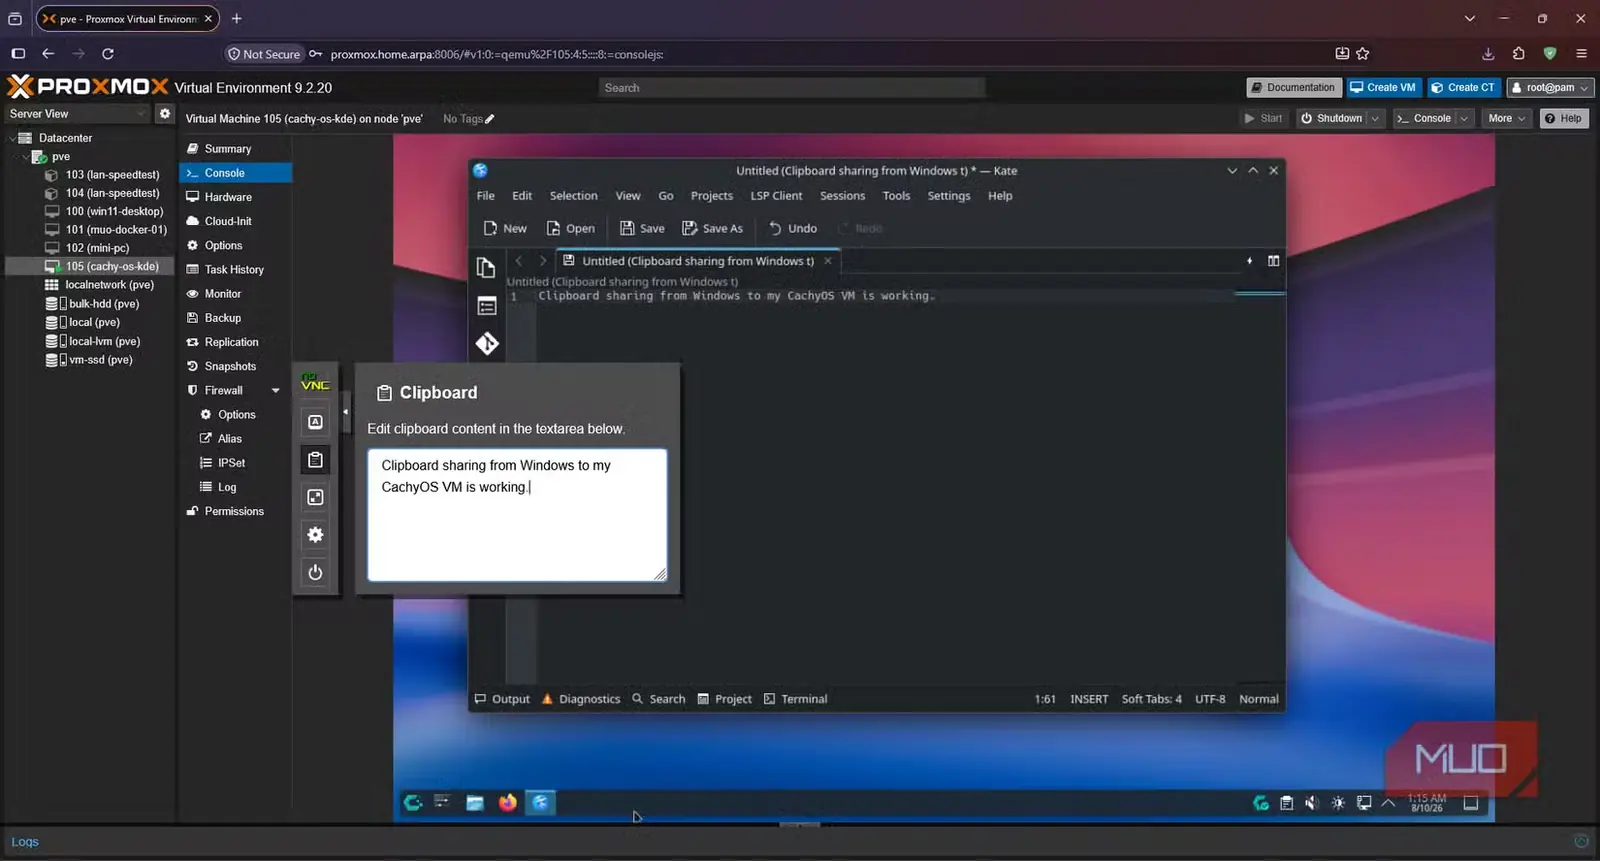The image size is (1600, 861).
Task: Click New document in Kate toolbar
Action: [505, 228]
